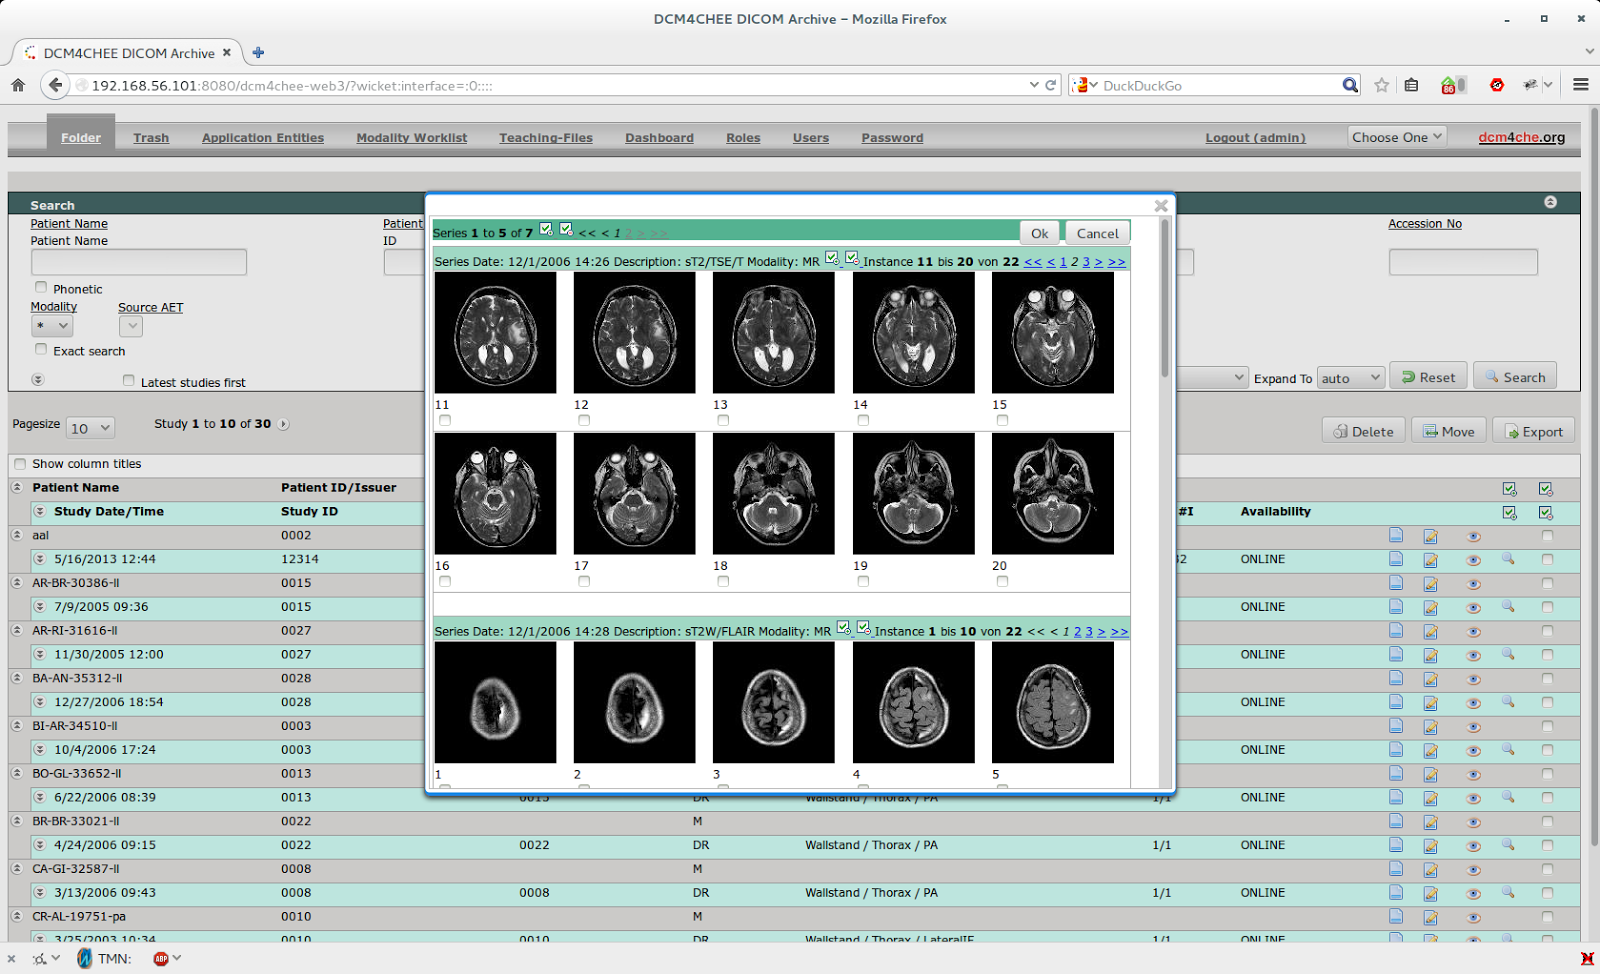Confirm dialog with Ok button
Image resolution: width=1600 pixels, height=974 pixels.
pyautogui.click(x=1040, y=233)
